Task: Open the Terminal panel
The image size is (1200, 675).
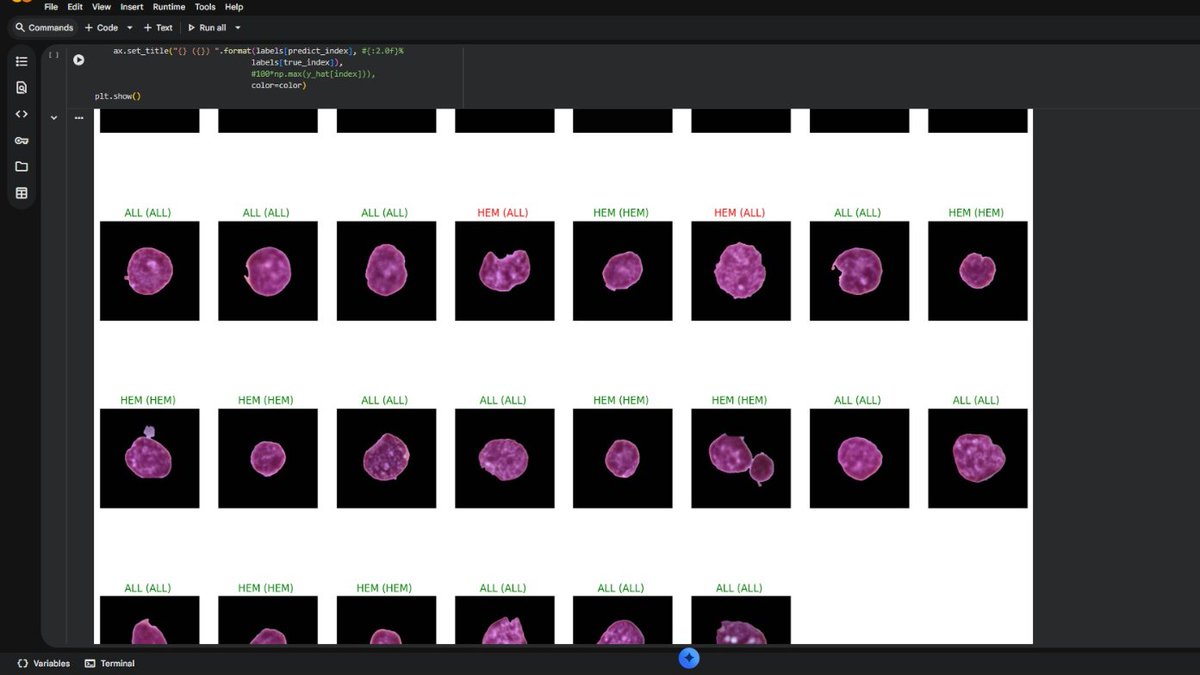Action: 110,663
